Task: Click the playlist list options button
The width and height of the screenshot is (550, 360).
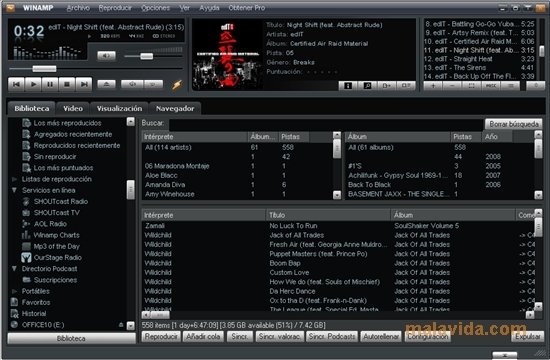Action: (510, 85)
